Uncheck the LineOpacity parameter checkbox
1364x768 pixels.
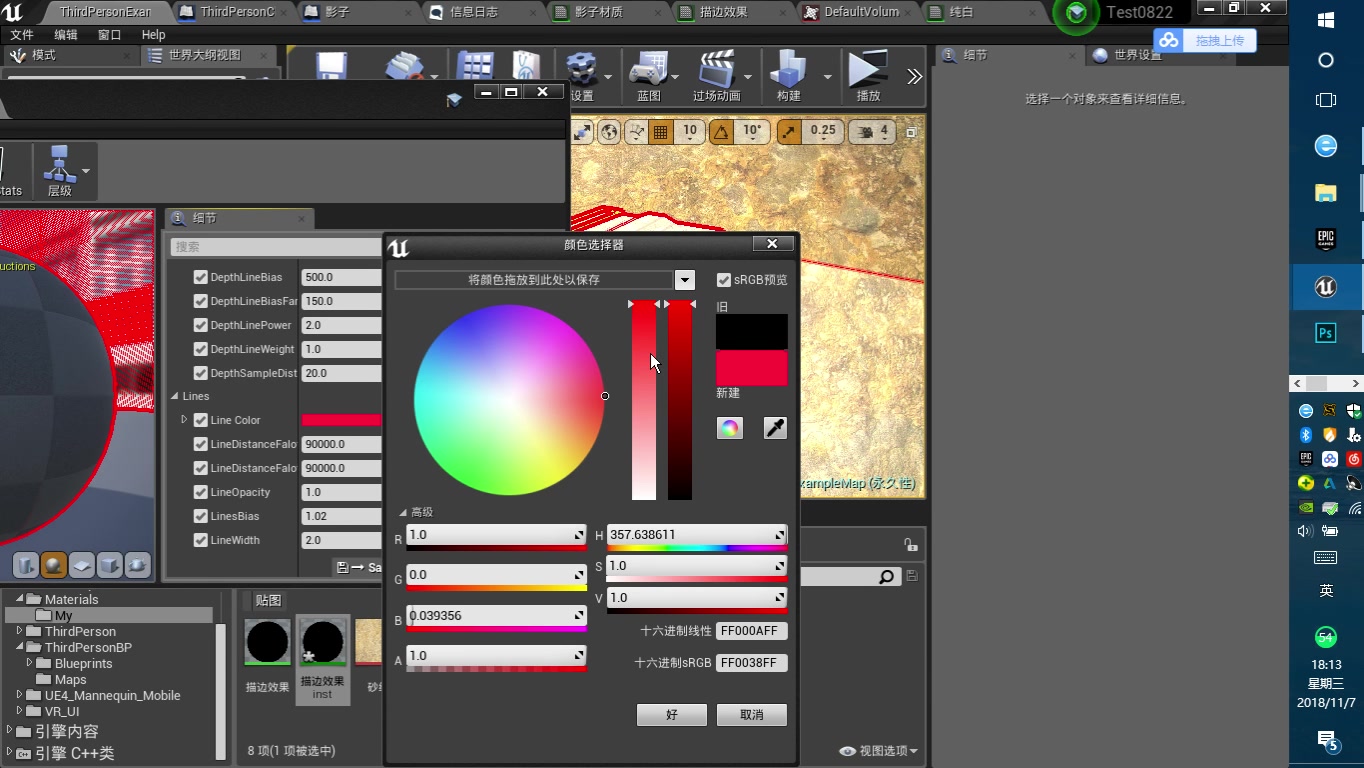click(x=200, y=492)
